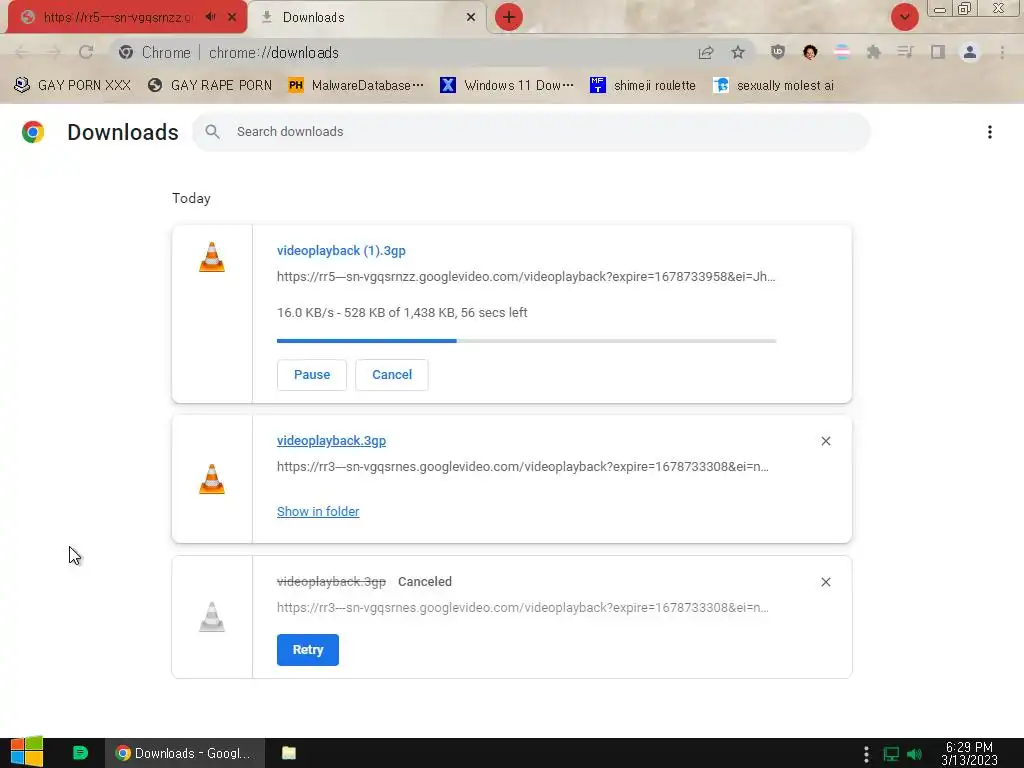This screenshot has width=1024, height=768.
Task: Open the media control playlist icon
Action: point(906,52)
